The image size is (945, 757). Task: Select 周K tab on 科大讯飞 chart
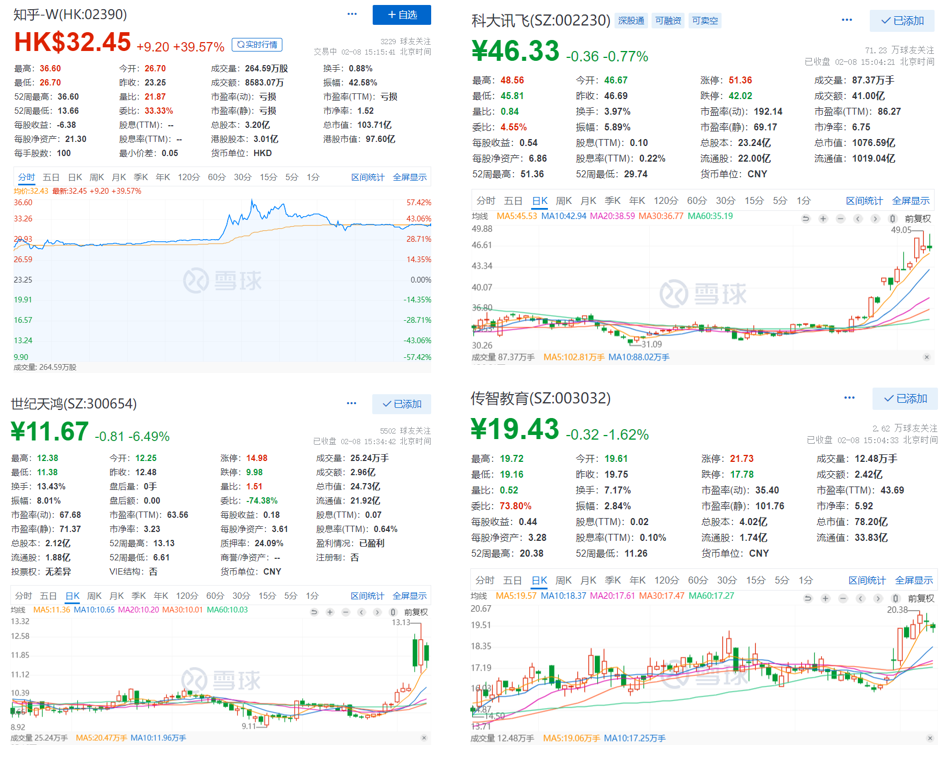[563, 201]
